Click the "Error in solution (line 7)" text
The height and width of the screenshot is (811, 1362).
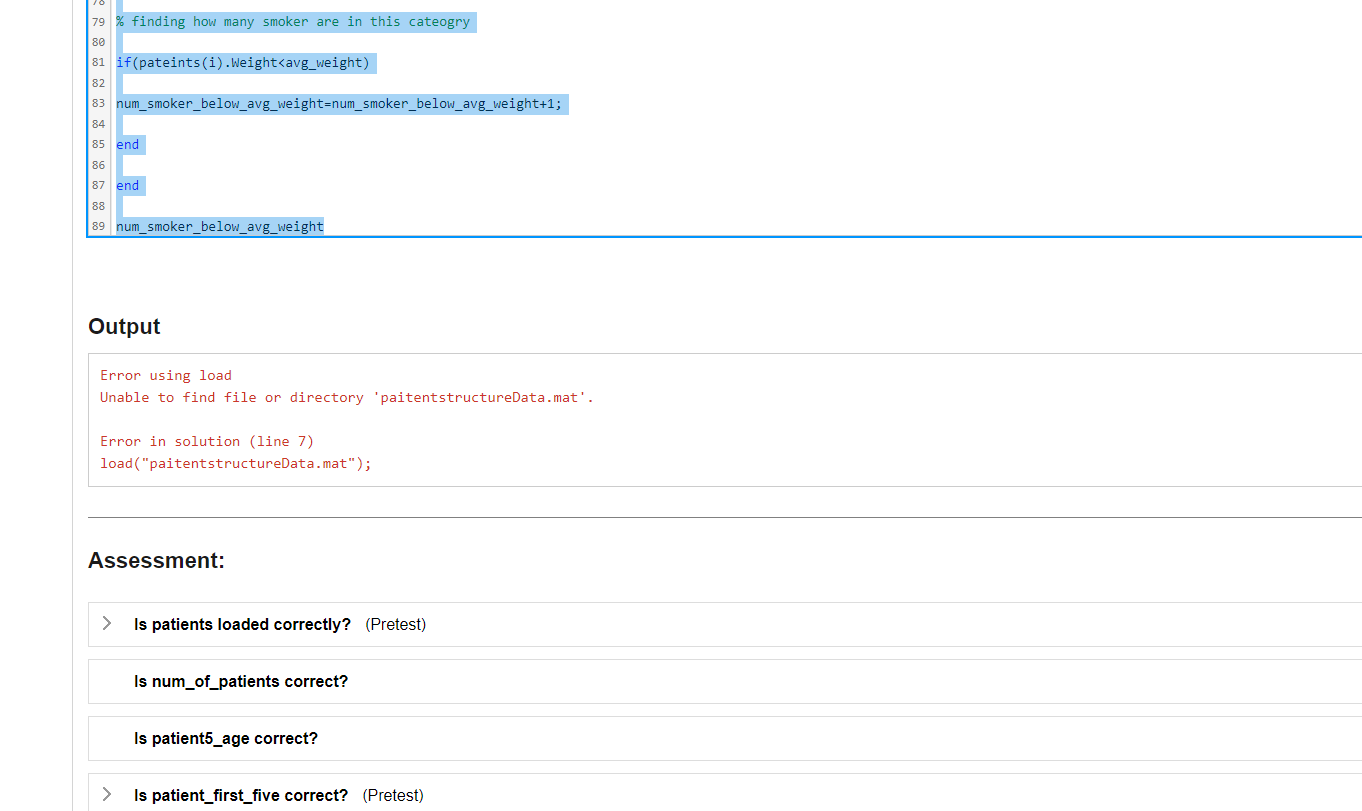(204, 440)
